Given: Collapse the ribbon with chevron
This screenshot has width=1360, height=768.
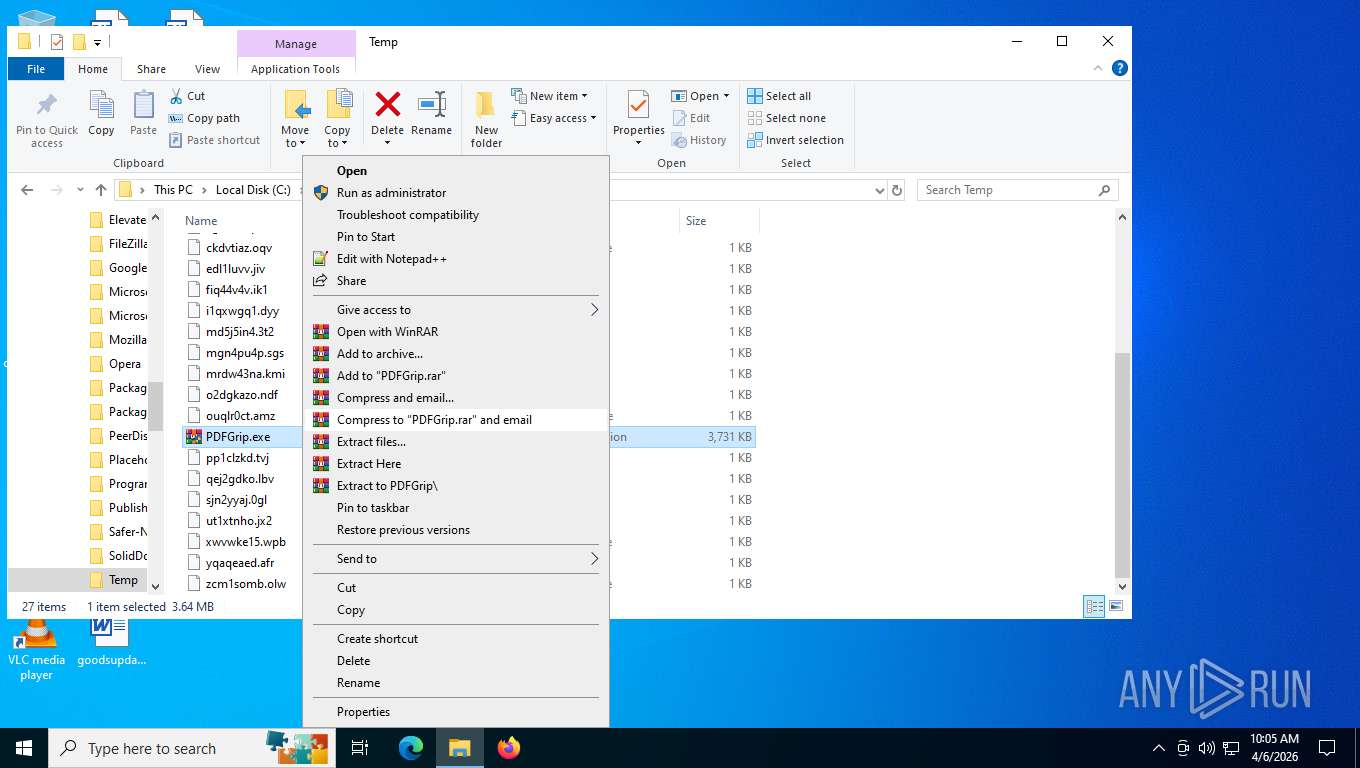Looking at the screenshot, I should click(1100, 68).
